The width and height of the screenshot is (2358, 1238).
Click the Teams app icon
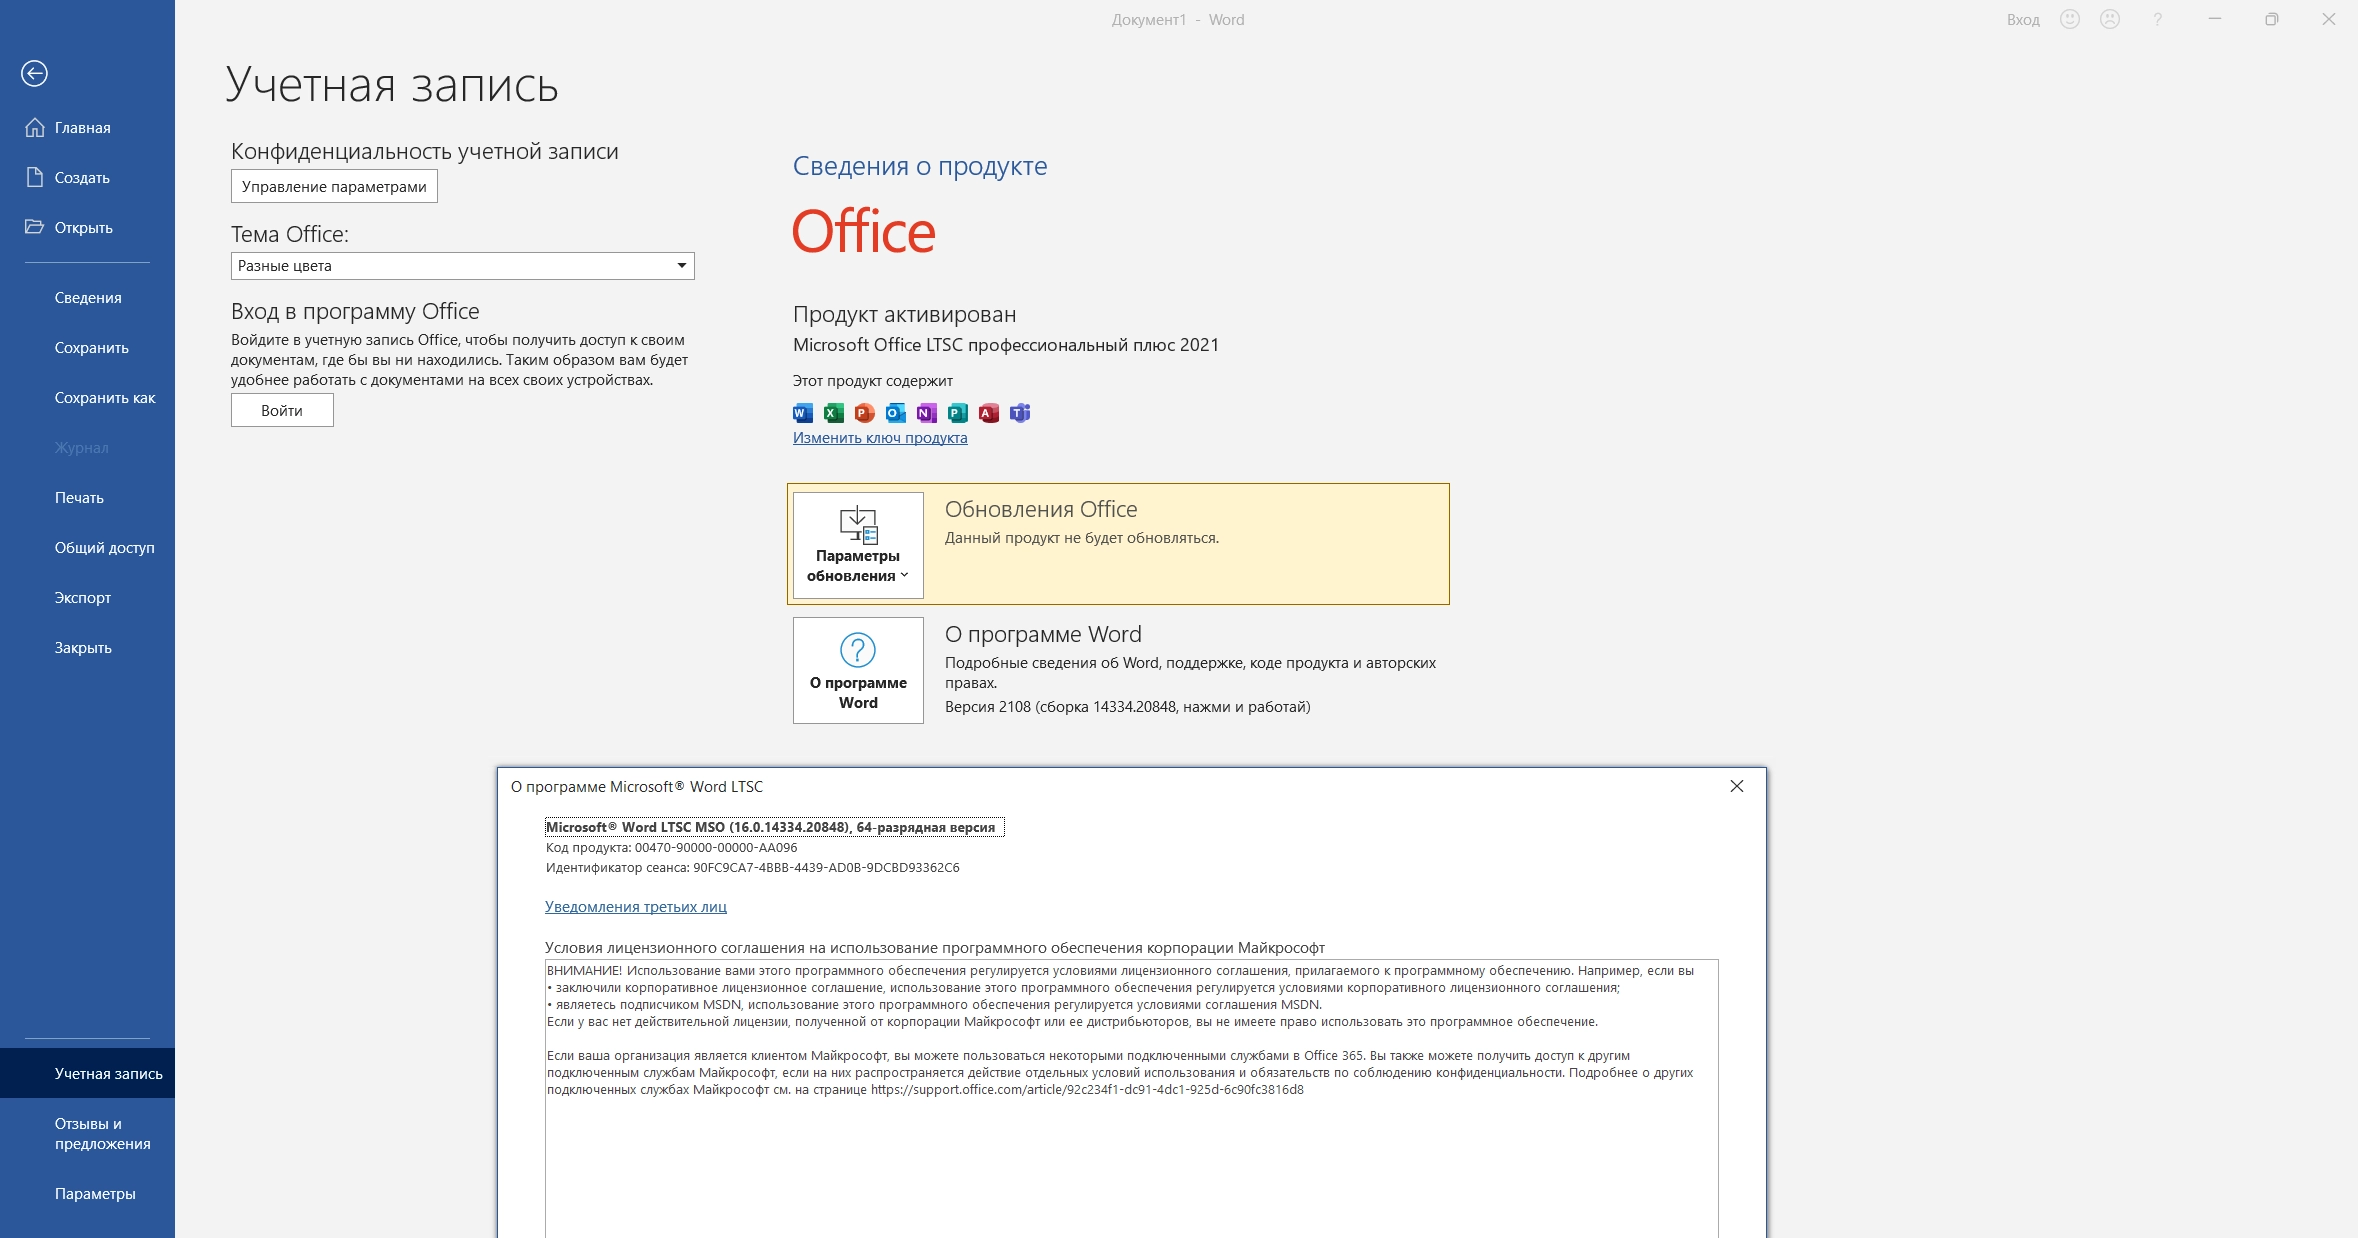(1020, 413)
